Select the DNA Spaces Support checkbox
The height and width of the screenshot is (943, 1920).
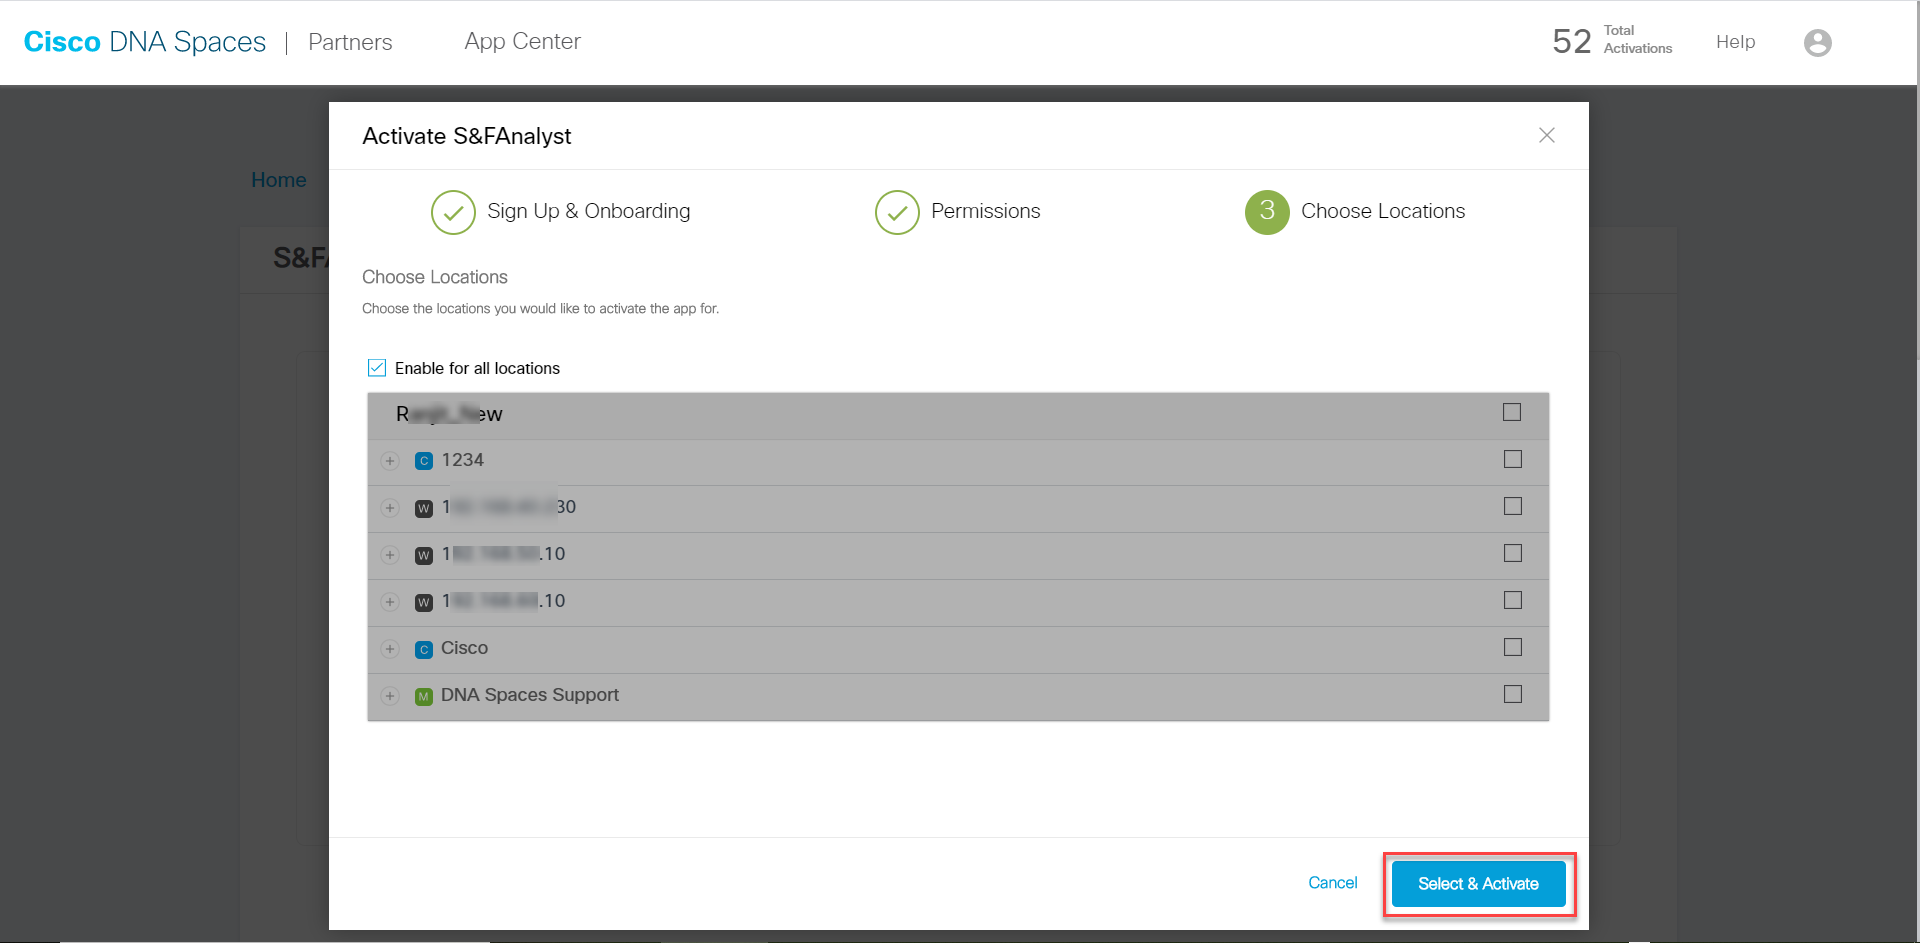pyautogui.click(x=1513, y=694)
